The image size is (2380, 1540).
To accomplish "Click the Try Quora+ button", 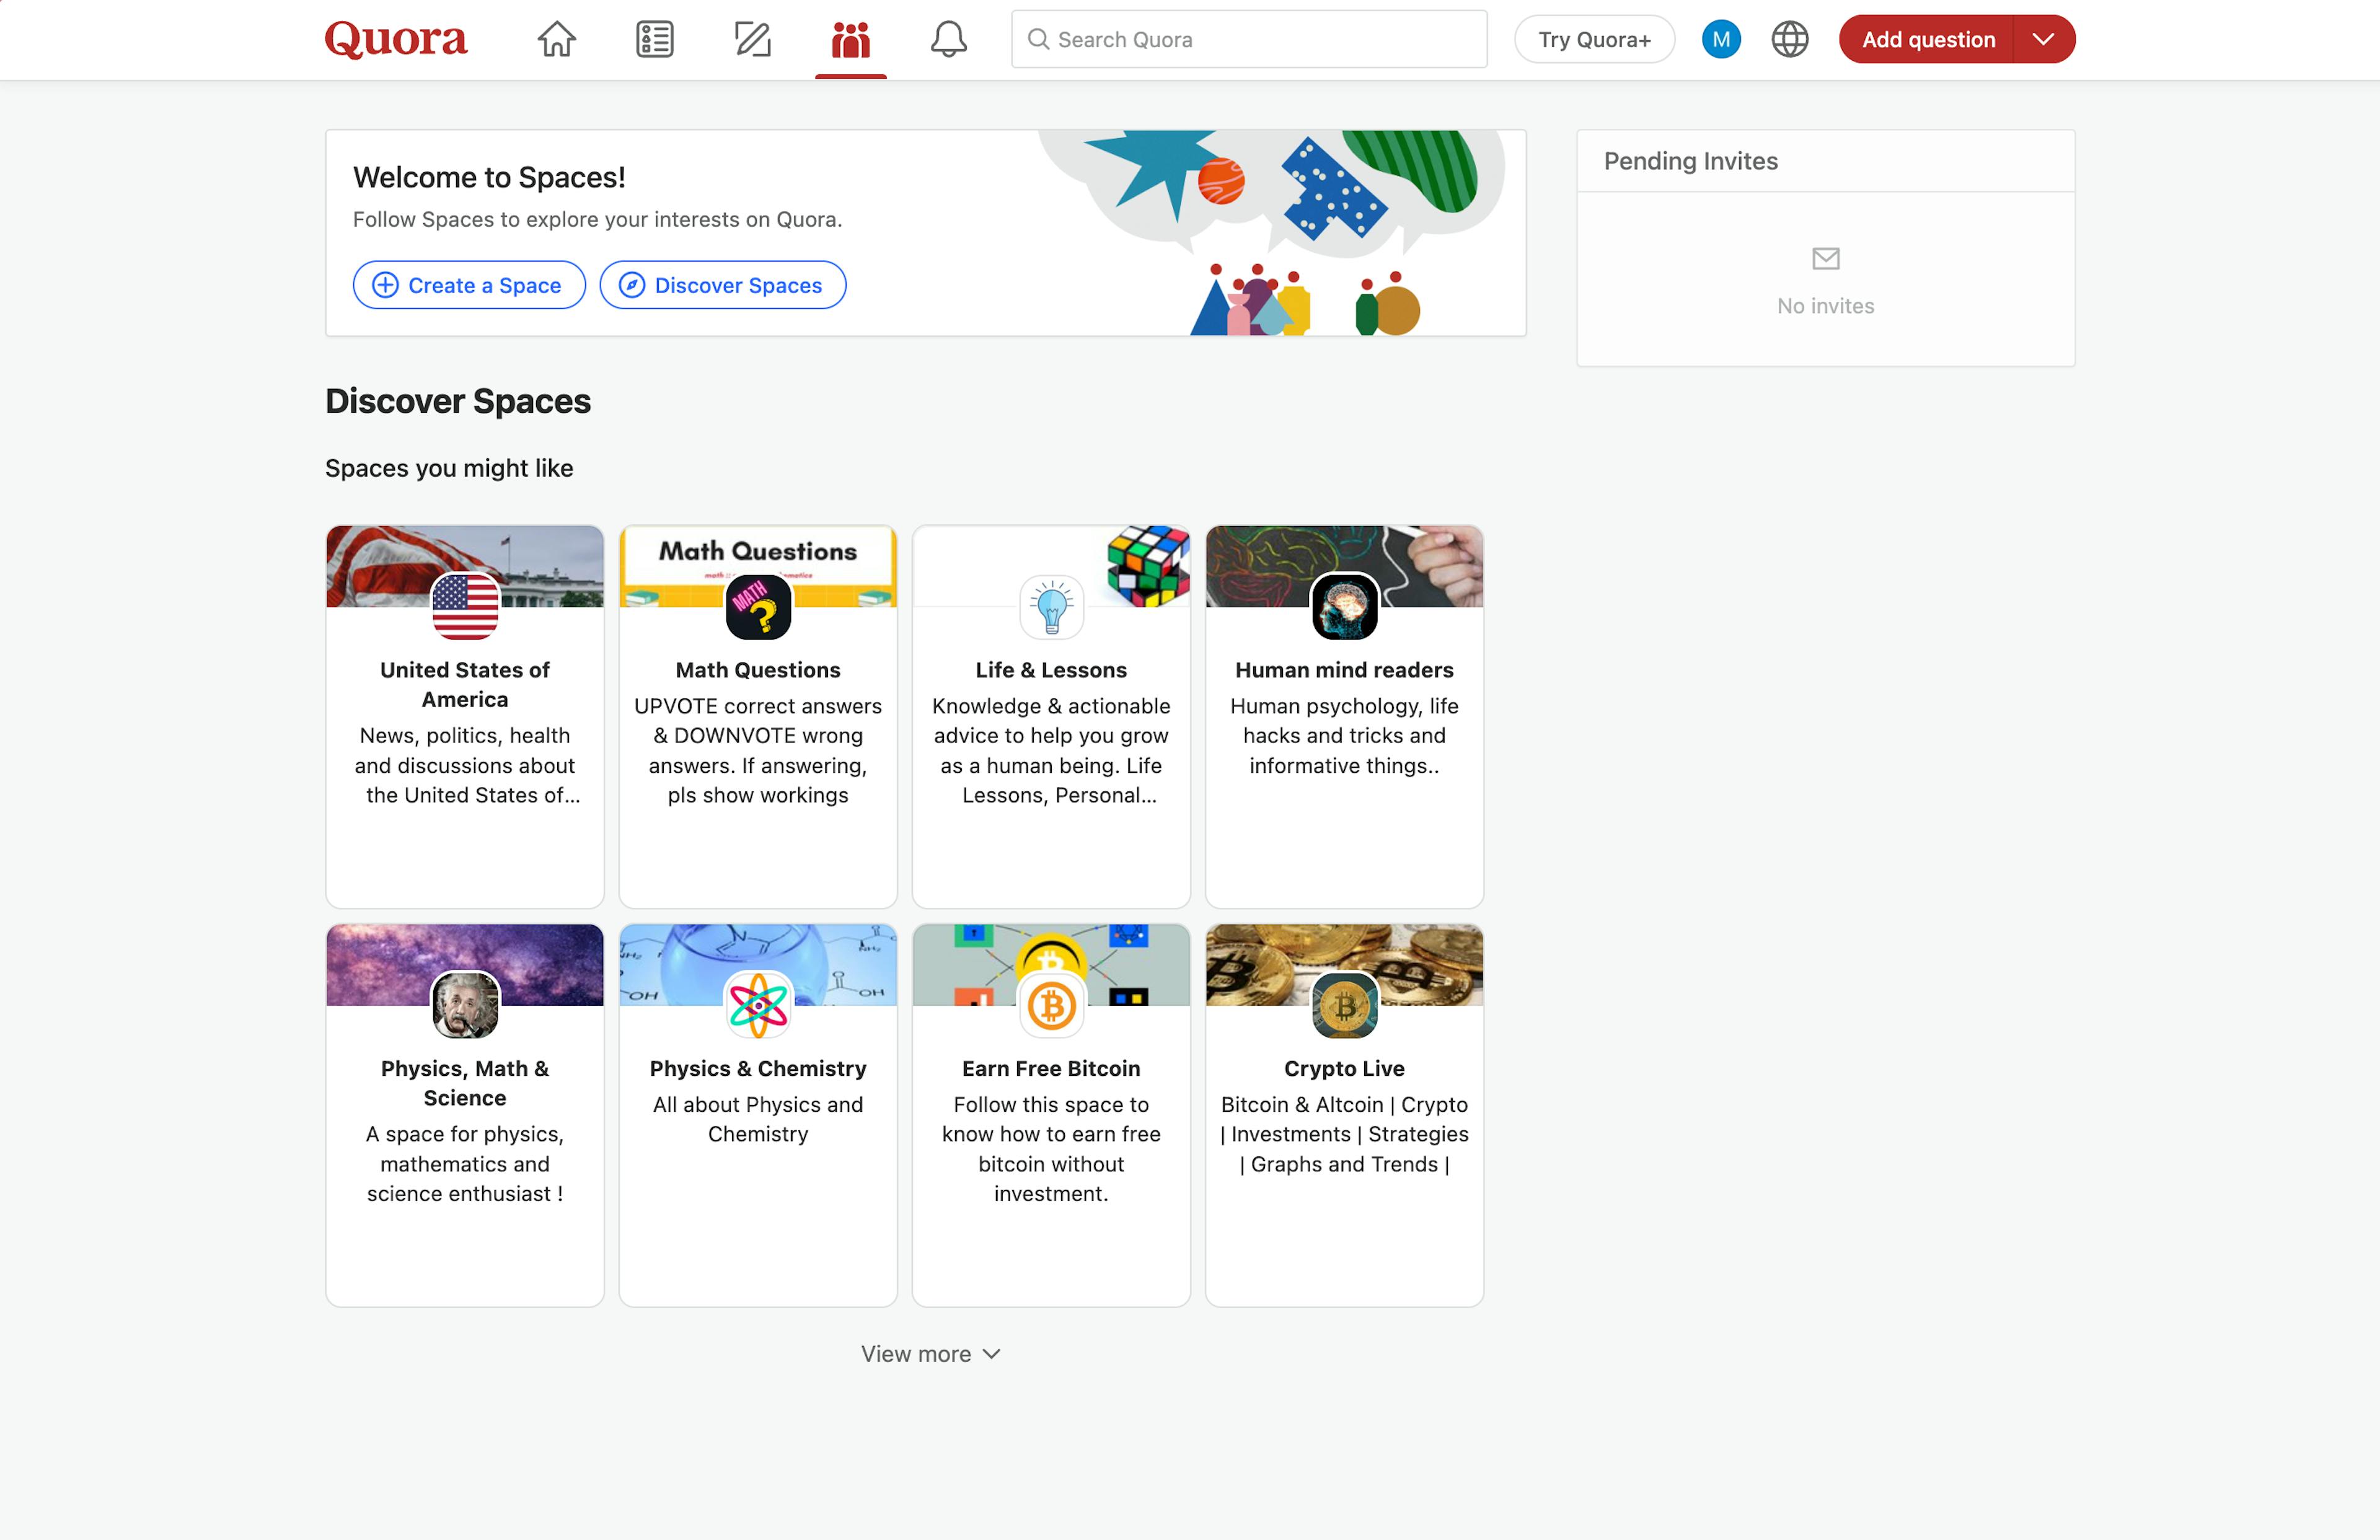I will pos(1594,39).
